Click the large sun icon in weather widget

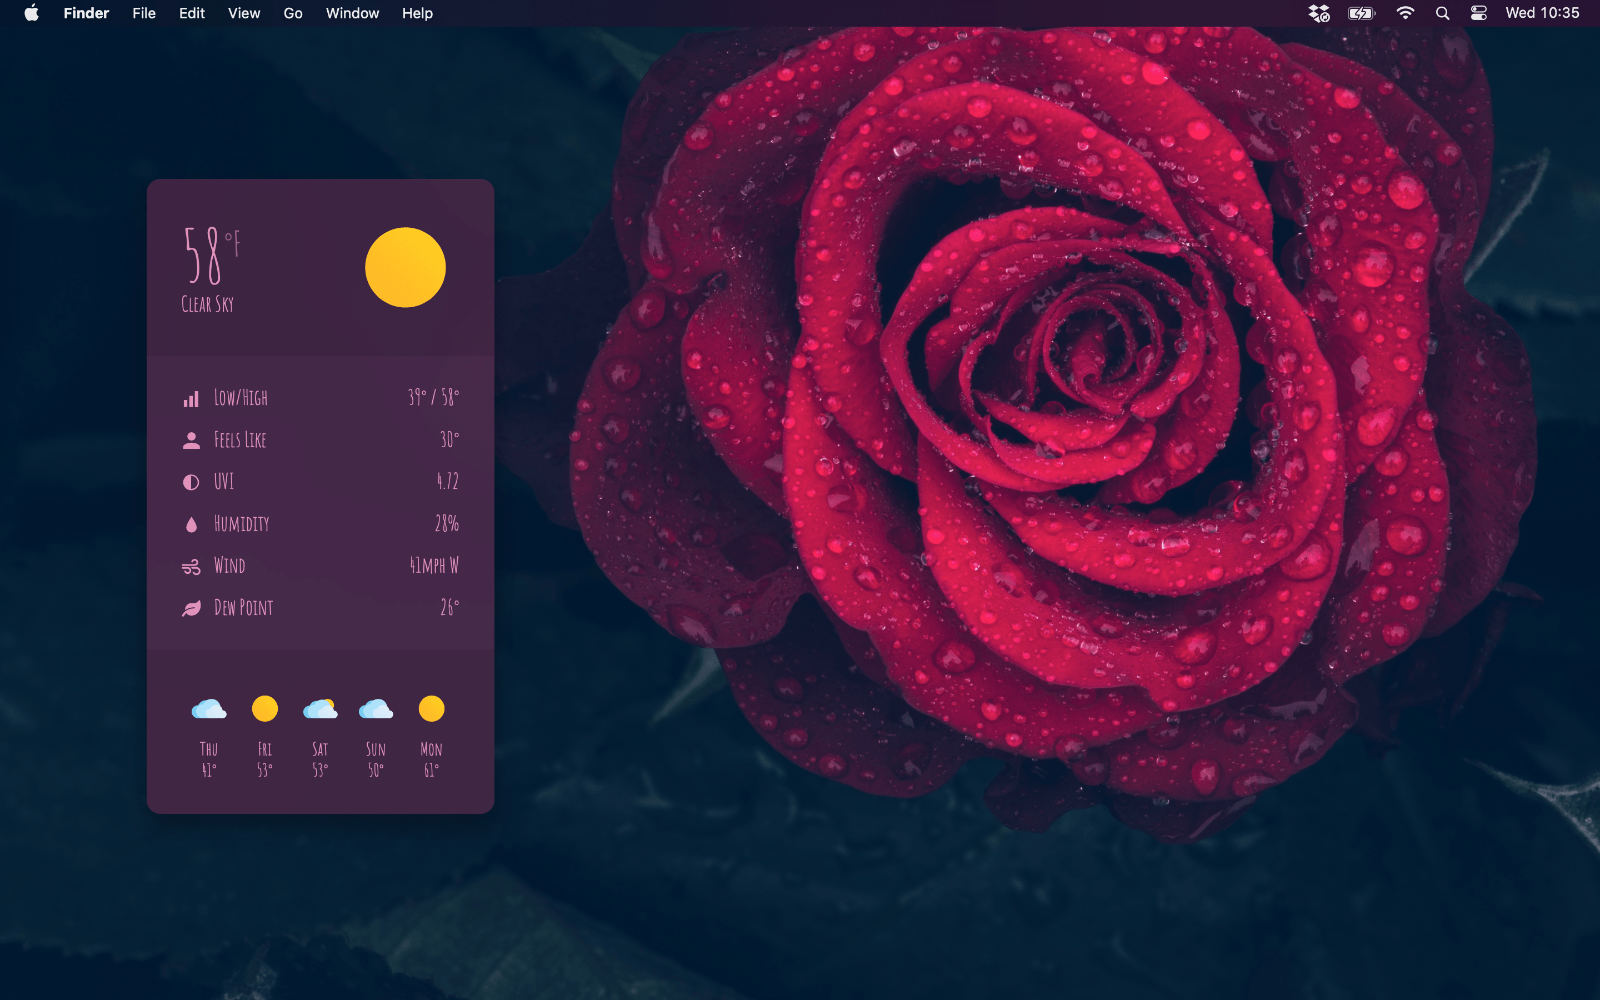405,267
